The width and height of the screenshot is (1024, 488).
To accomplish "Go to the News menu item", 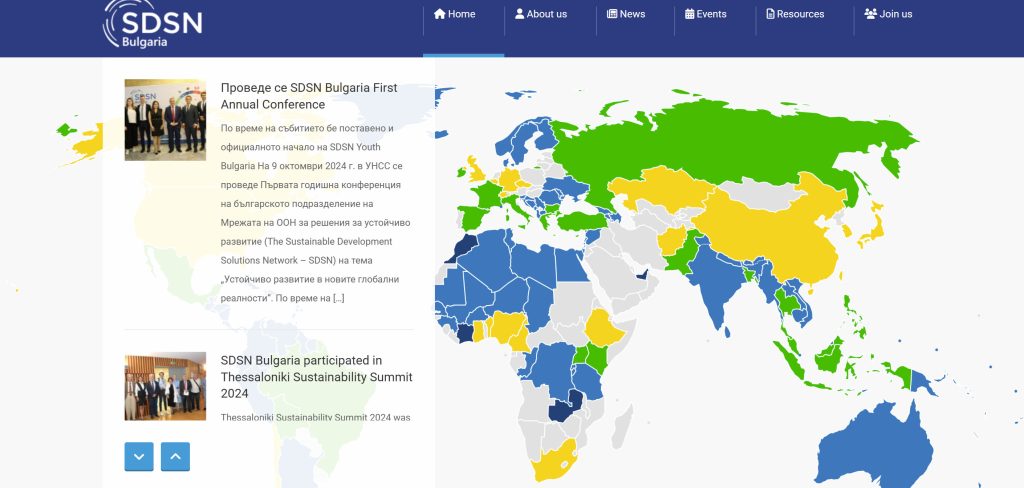I will (x=626, y=14).
